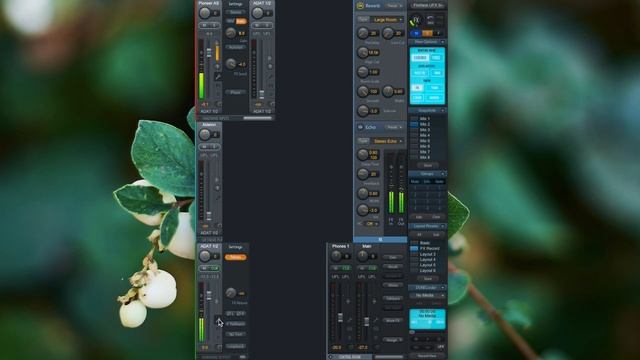640x360 pixels.
Task: Open the Echo high cut dropdown showing Off
Action: coord(371,224)
